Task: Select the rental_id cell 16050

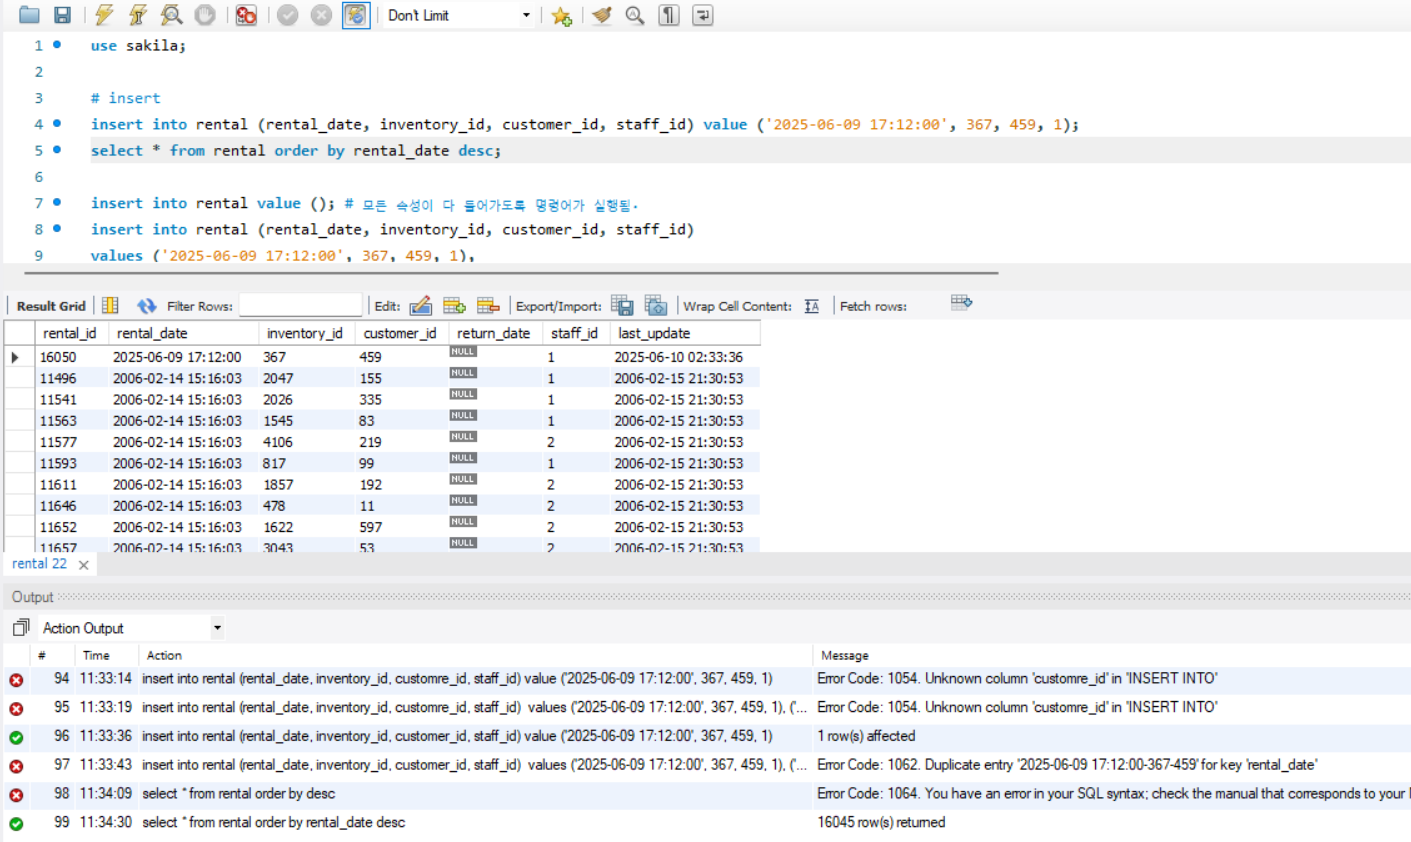Action: (72, 357)
